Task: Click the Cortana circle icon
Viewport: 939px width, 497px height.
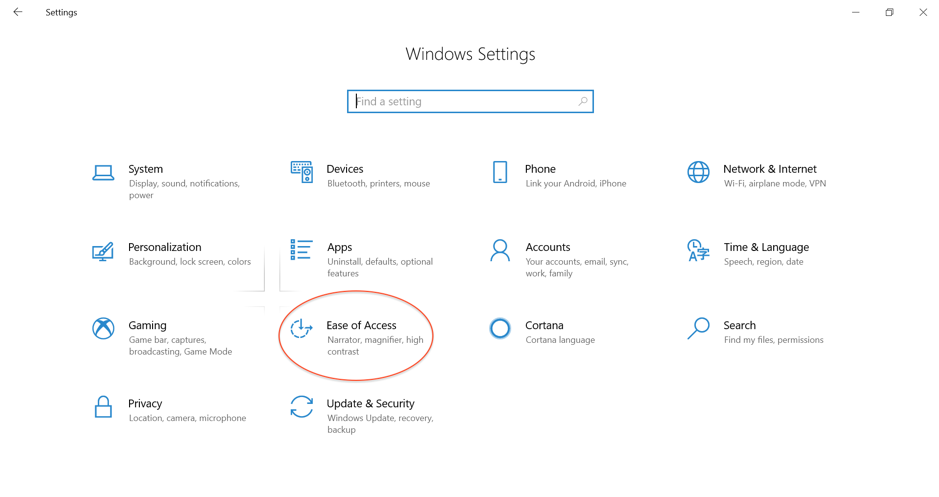Action: click(x=500, y=328)
